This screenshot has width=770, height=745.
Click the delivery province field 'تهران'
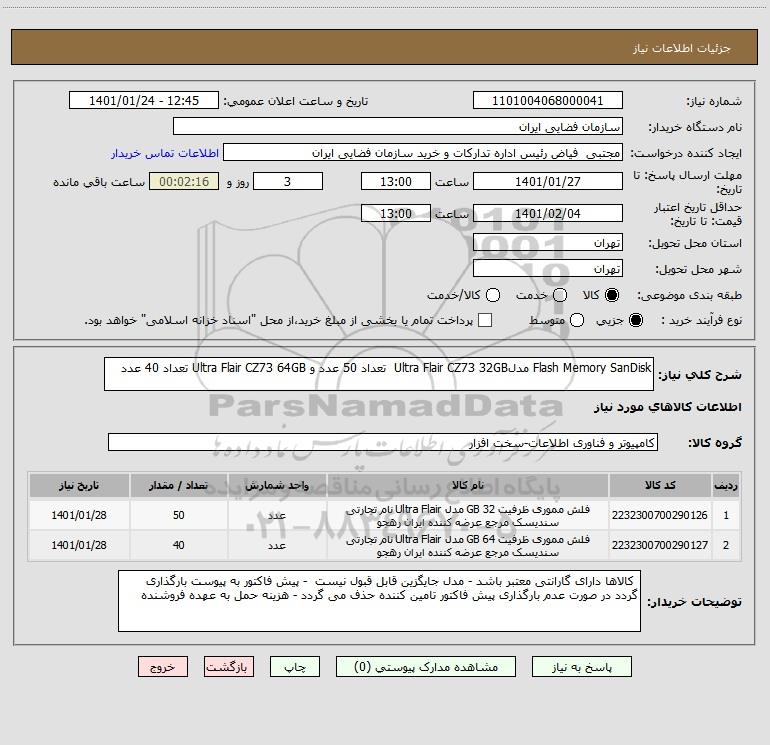pos(548,242)
